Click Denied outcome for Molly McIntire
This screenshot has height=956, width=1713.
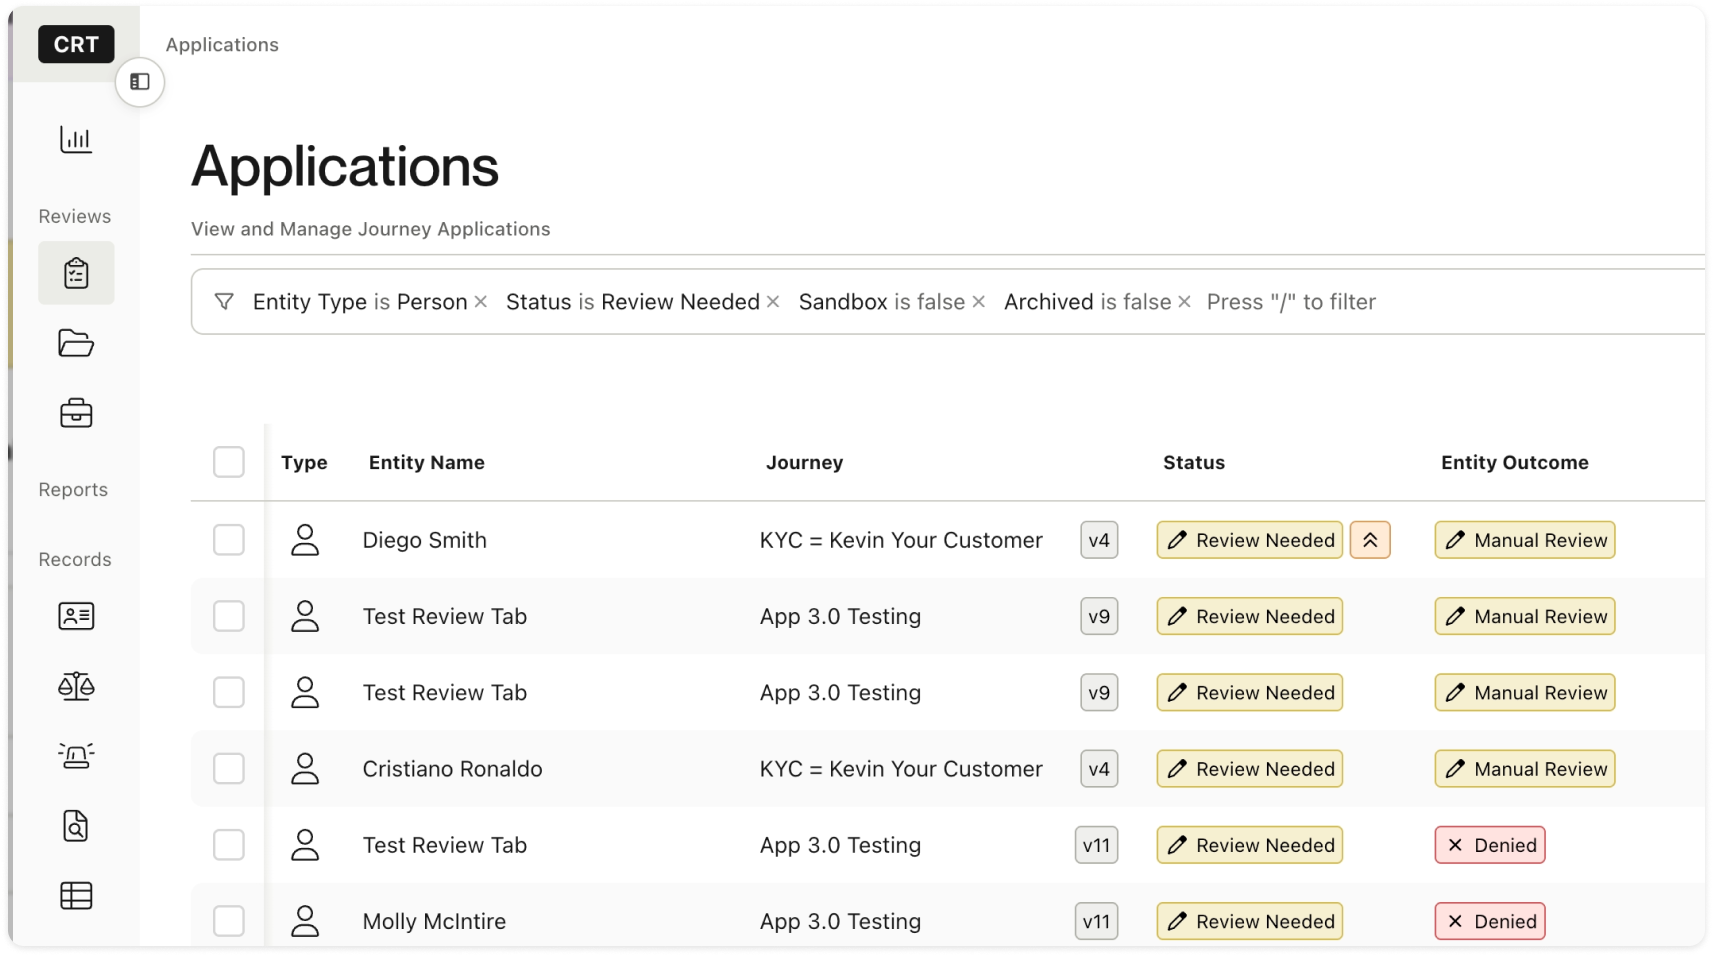pos(1490,921)
